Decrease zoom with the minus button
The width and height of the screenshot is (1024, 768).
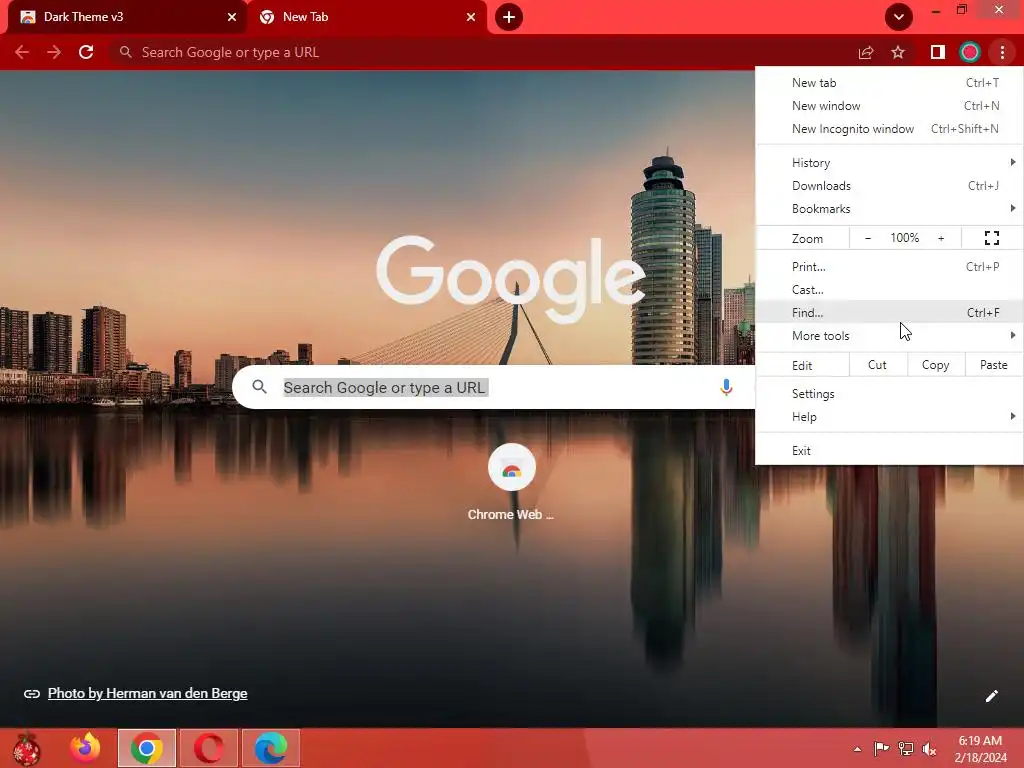click(867, 238)
